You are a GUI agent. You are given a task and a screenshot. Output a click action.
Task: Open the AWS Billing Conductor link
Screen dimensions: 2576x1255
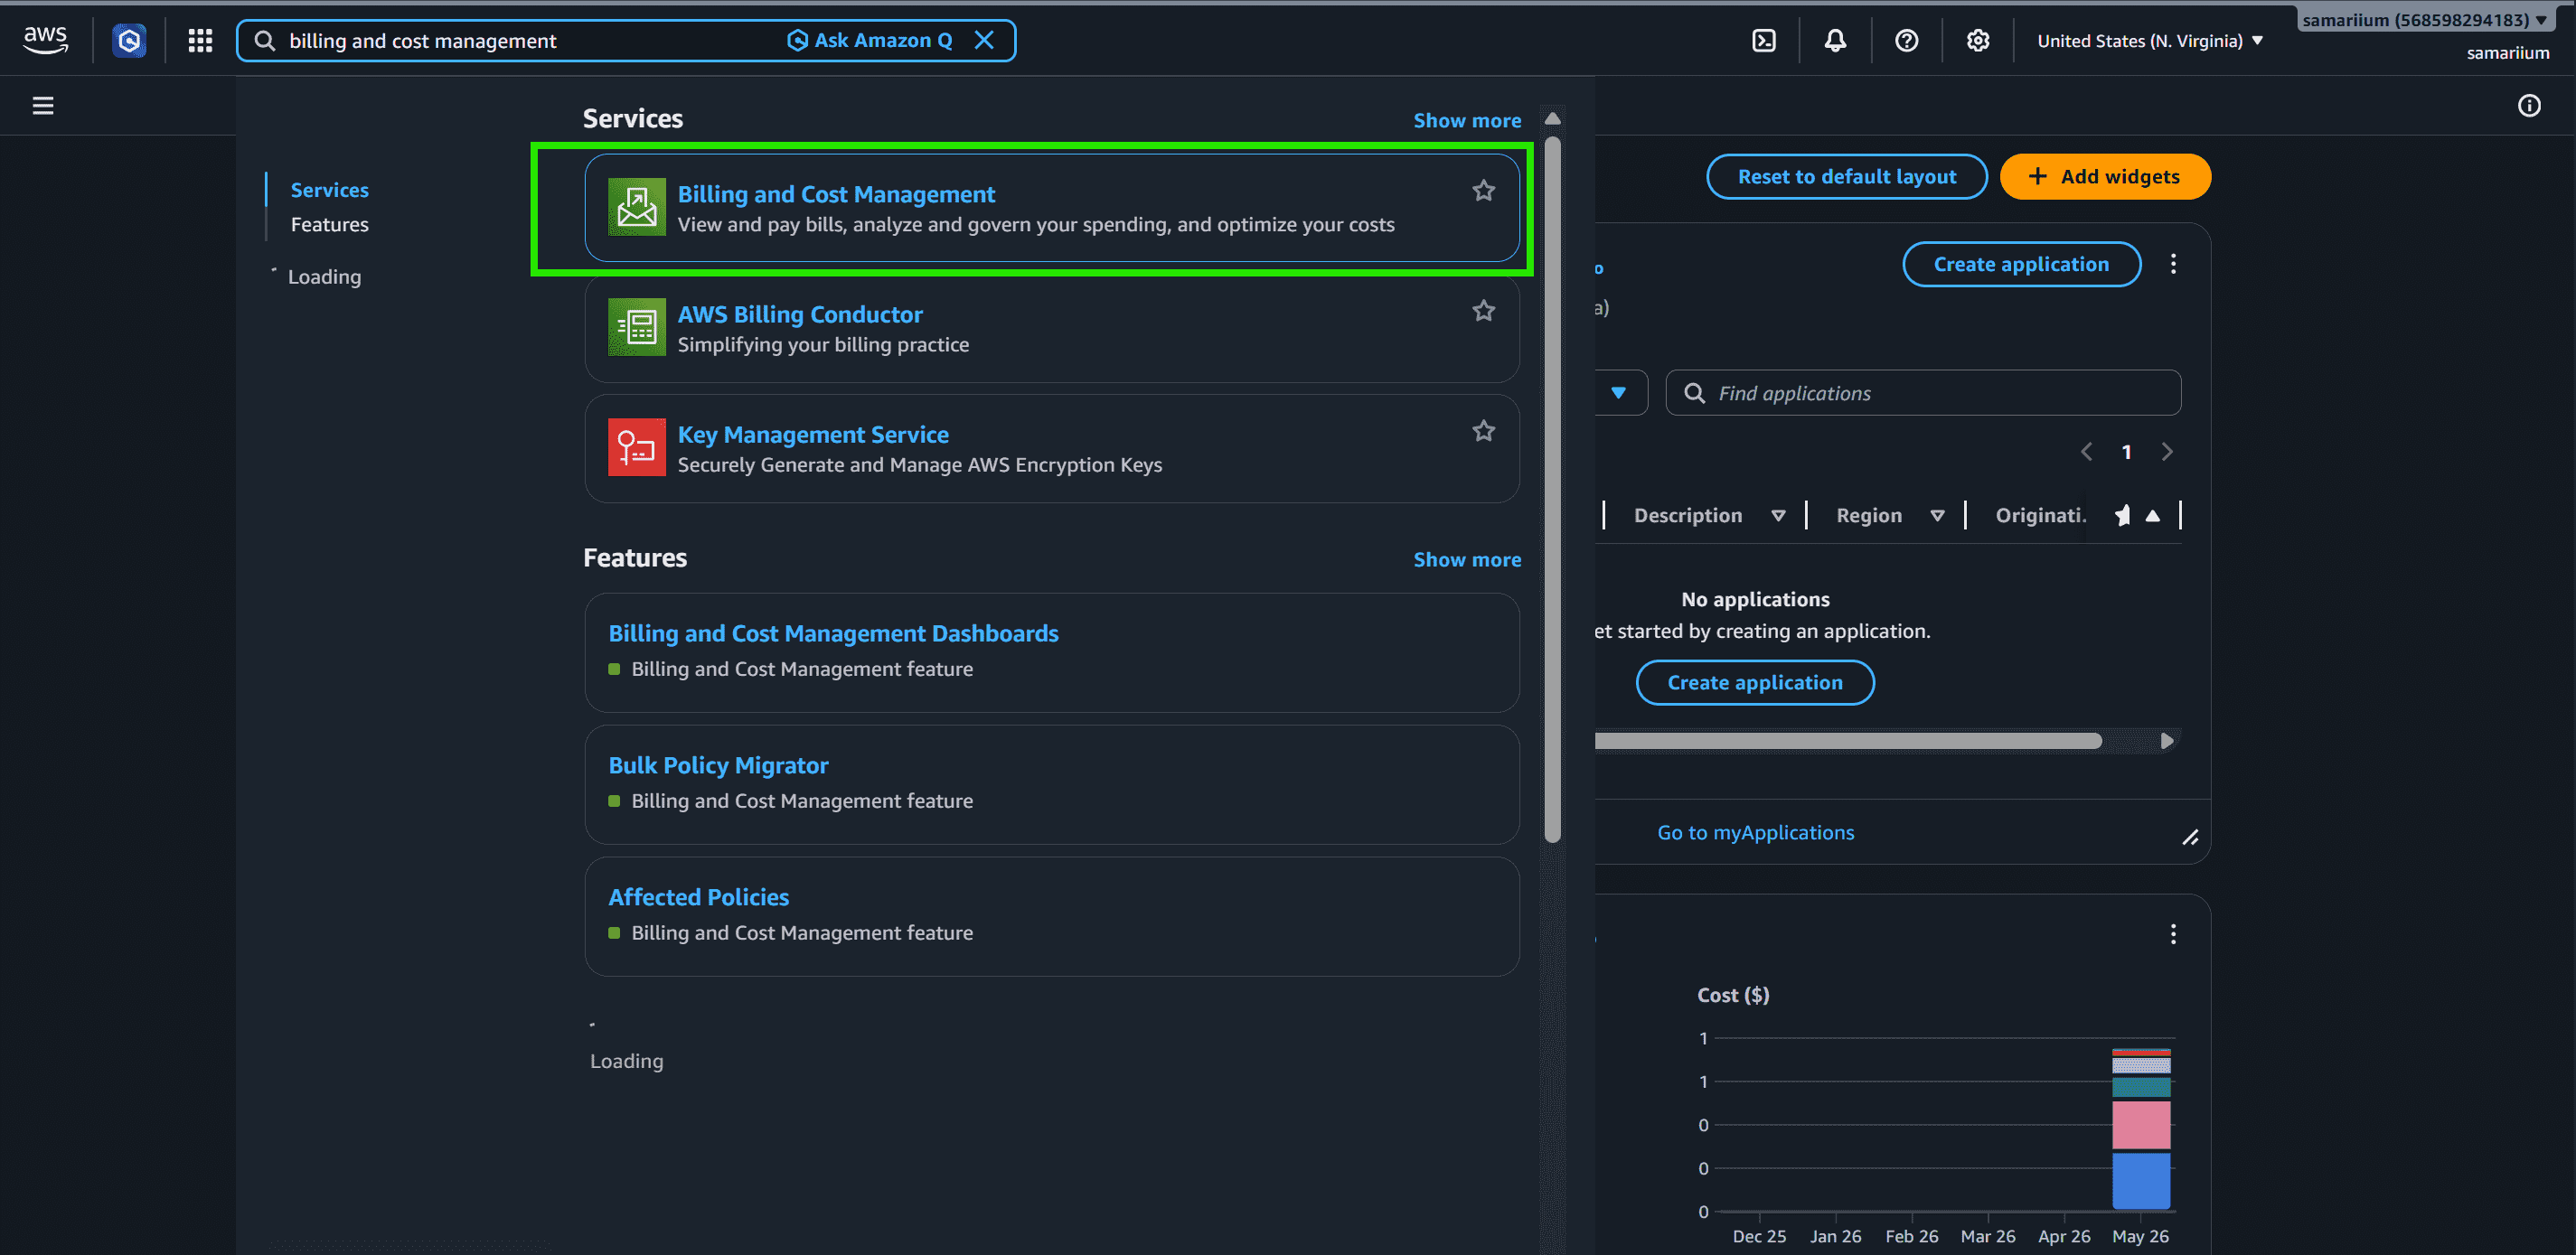pos(800,314)
